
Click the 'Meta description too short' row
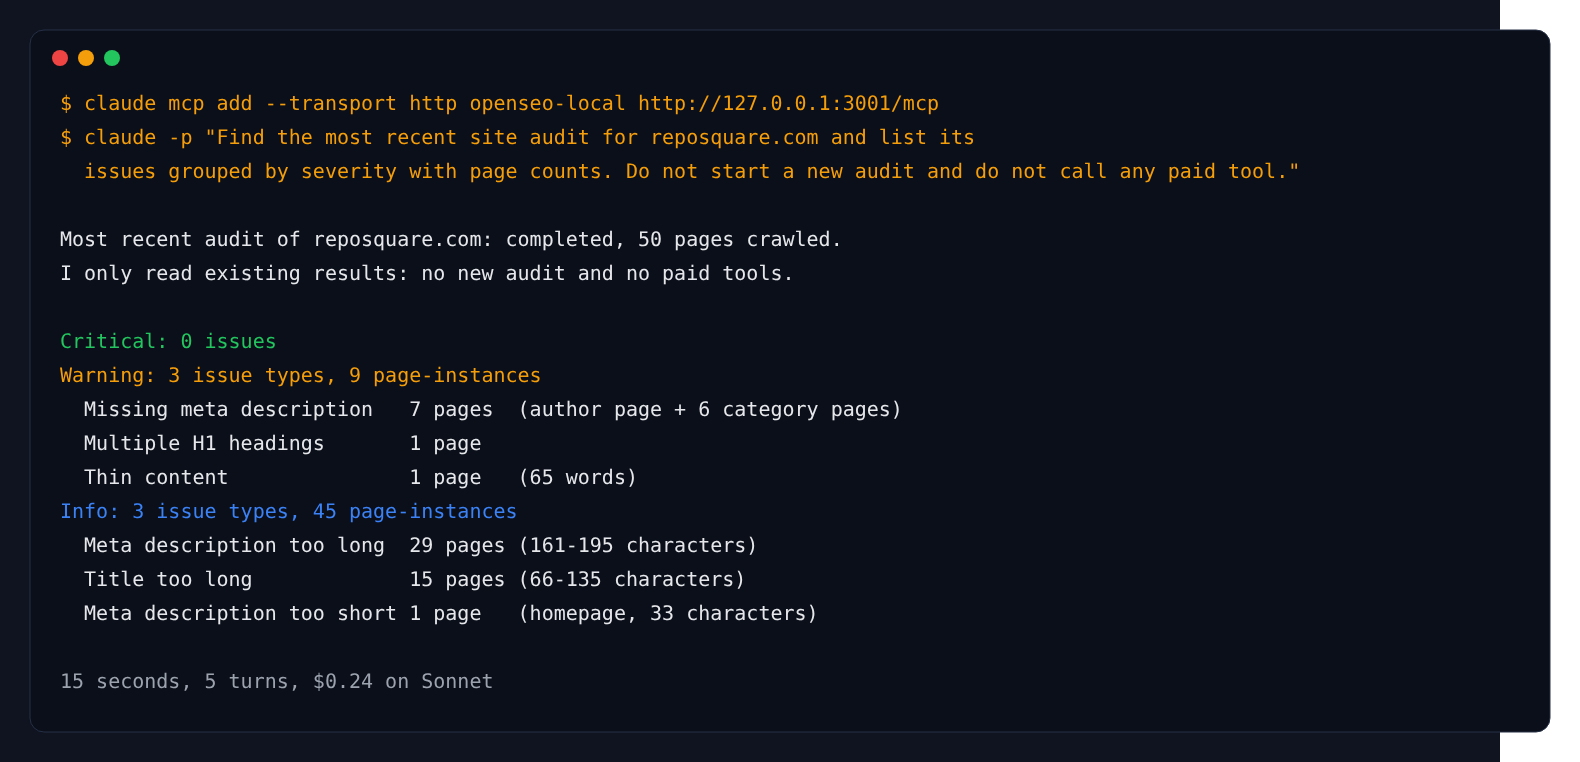(x=450, y=614)
